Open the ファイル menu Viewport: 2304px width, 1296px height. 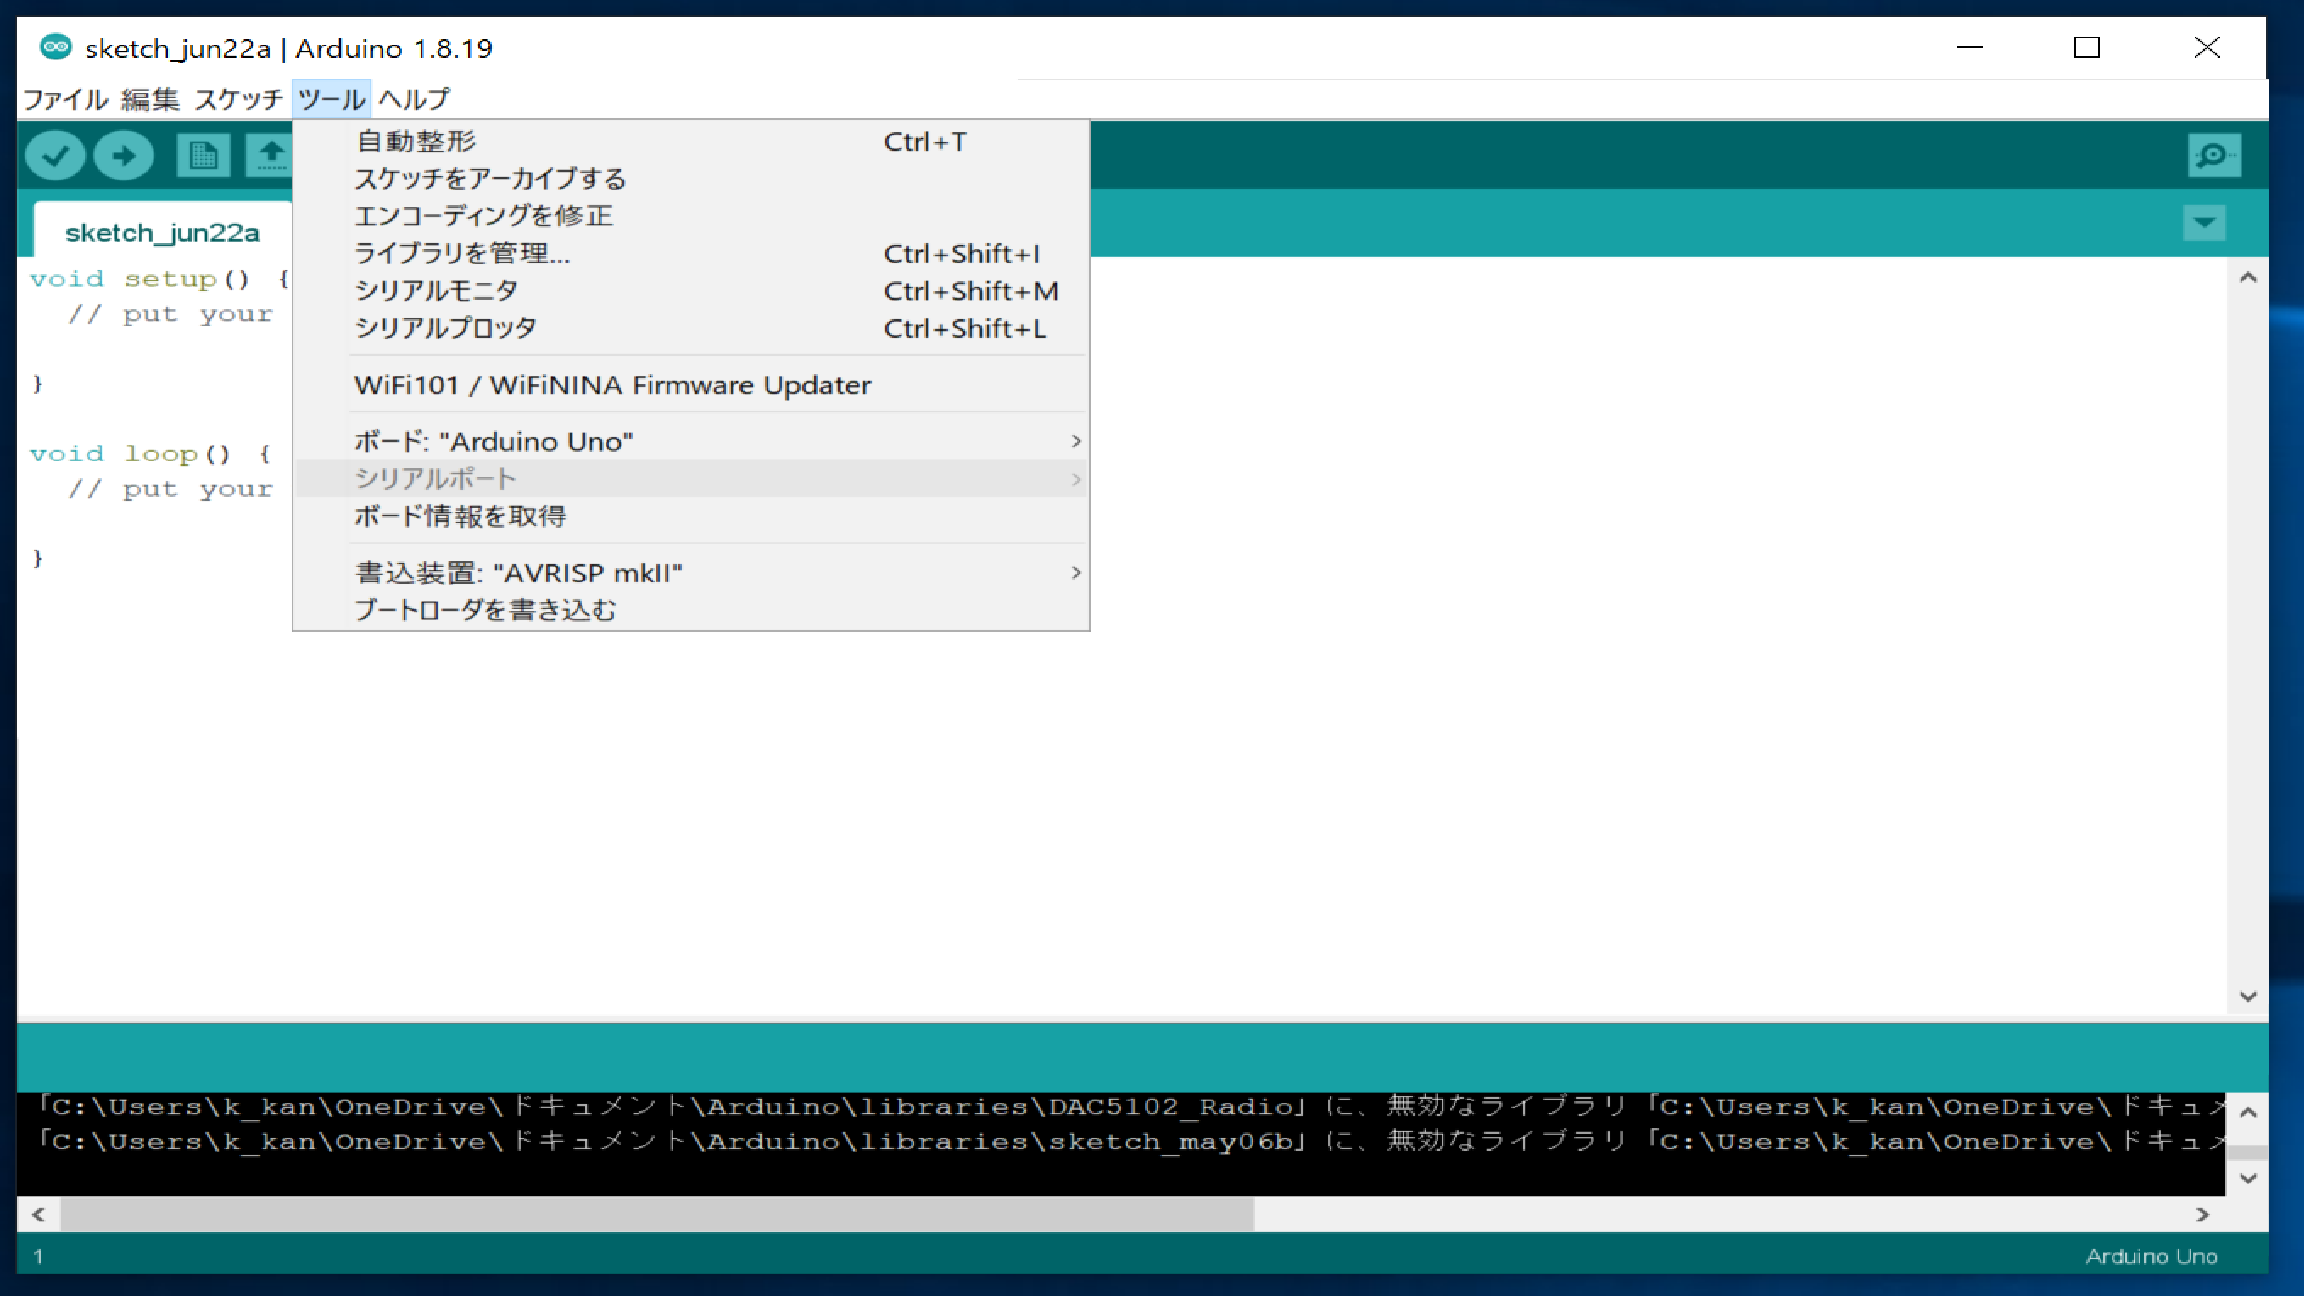[x=66, y=99]
